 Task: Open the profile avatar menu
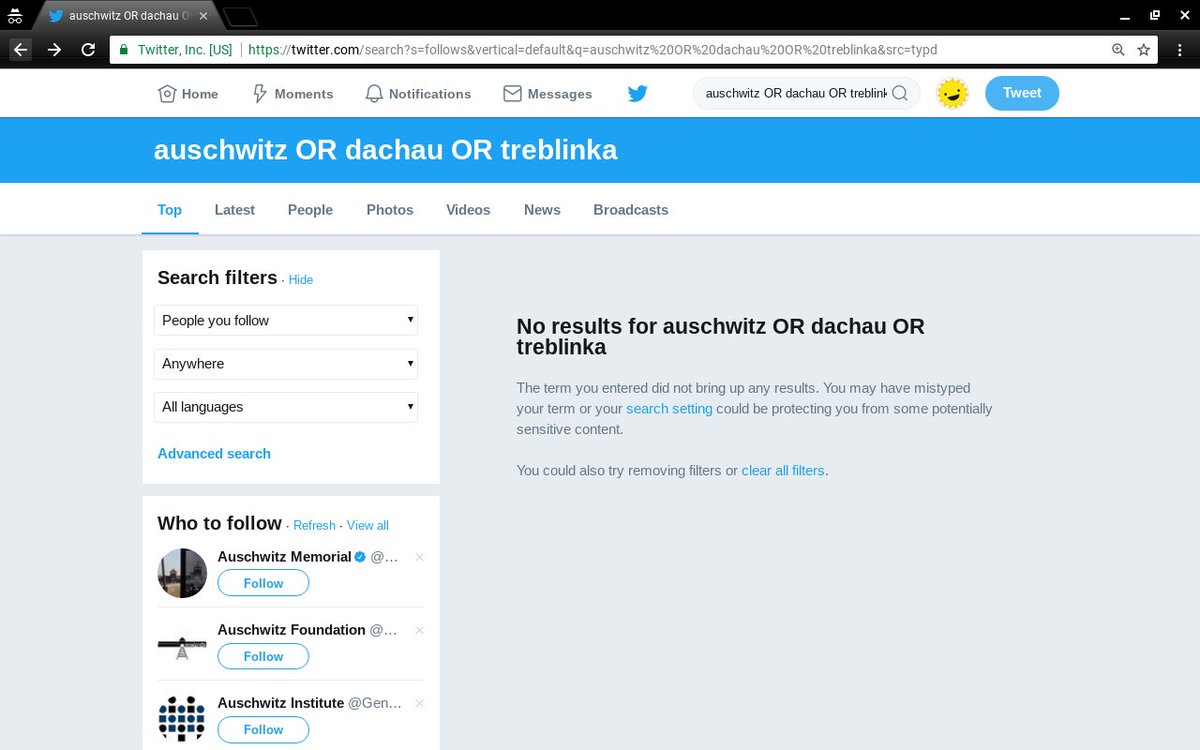click(x=952, y=93)
